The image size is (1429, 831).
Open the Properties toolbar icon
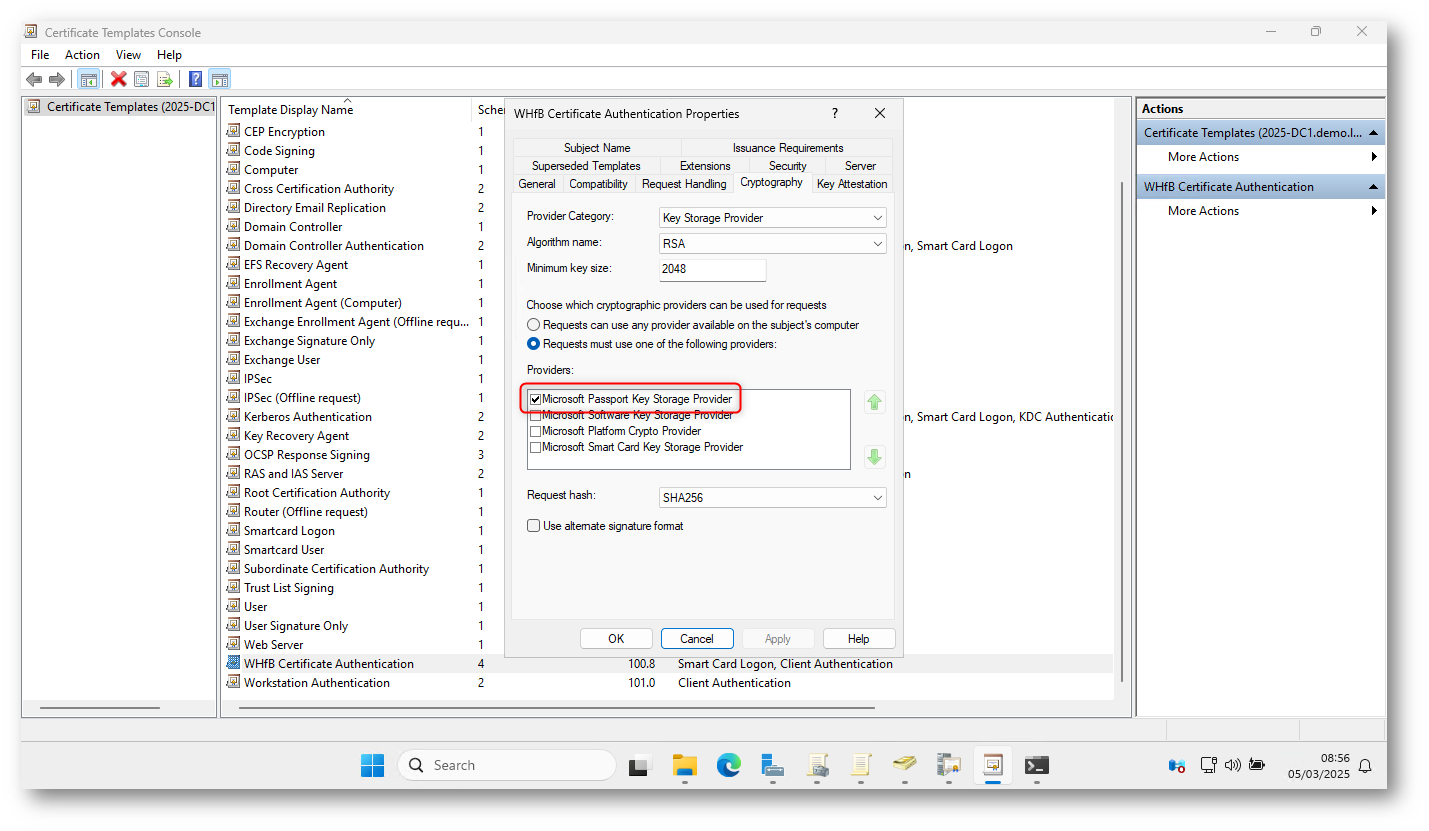(142, 79)
